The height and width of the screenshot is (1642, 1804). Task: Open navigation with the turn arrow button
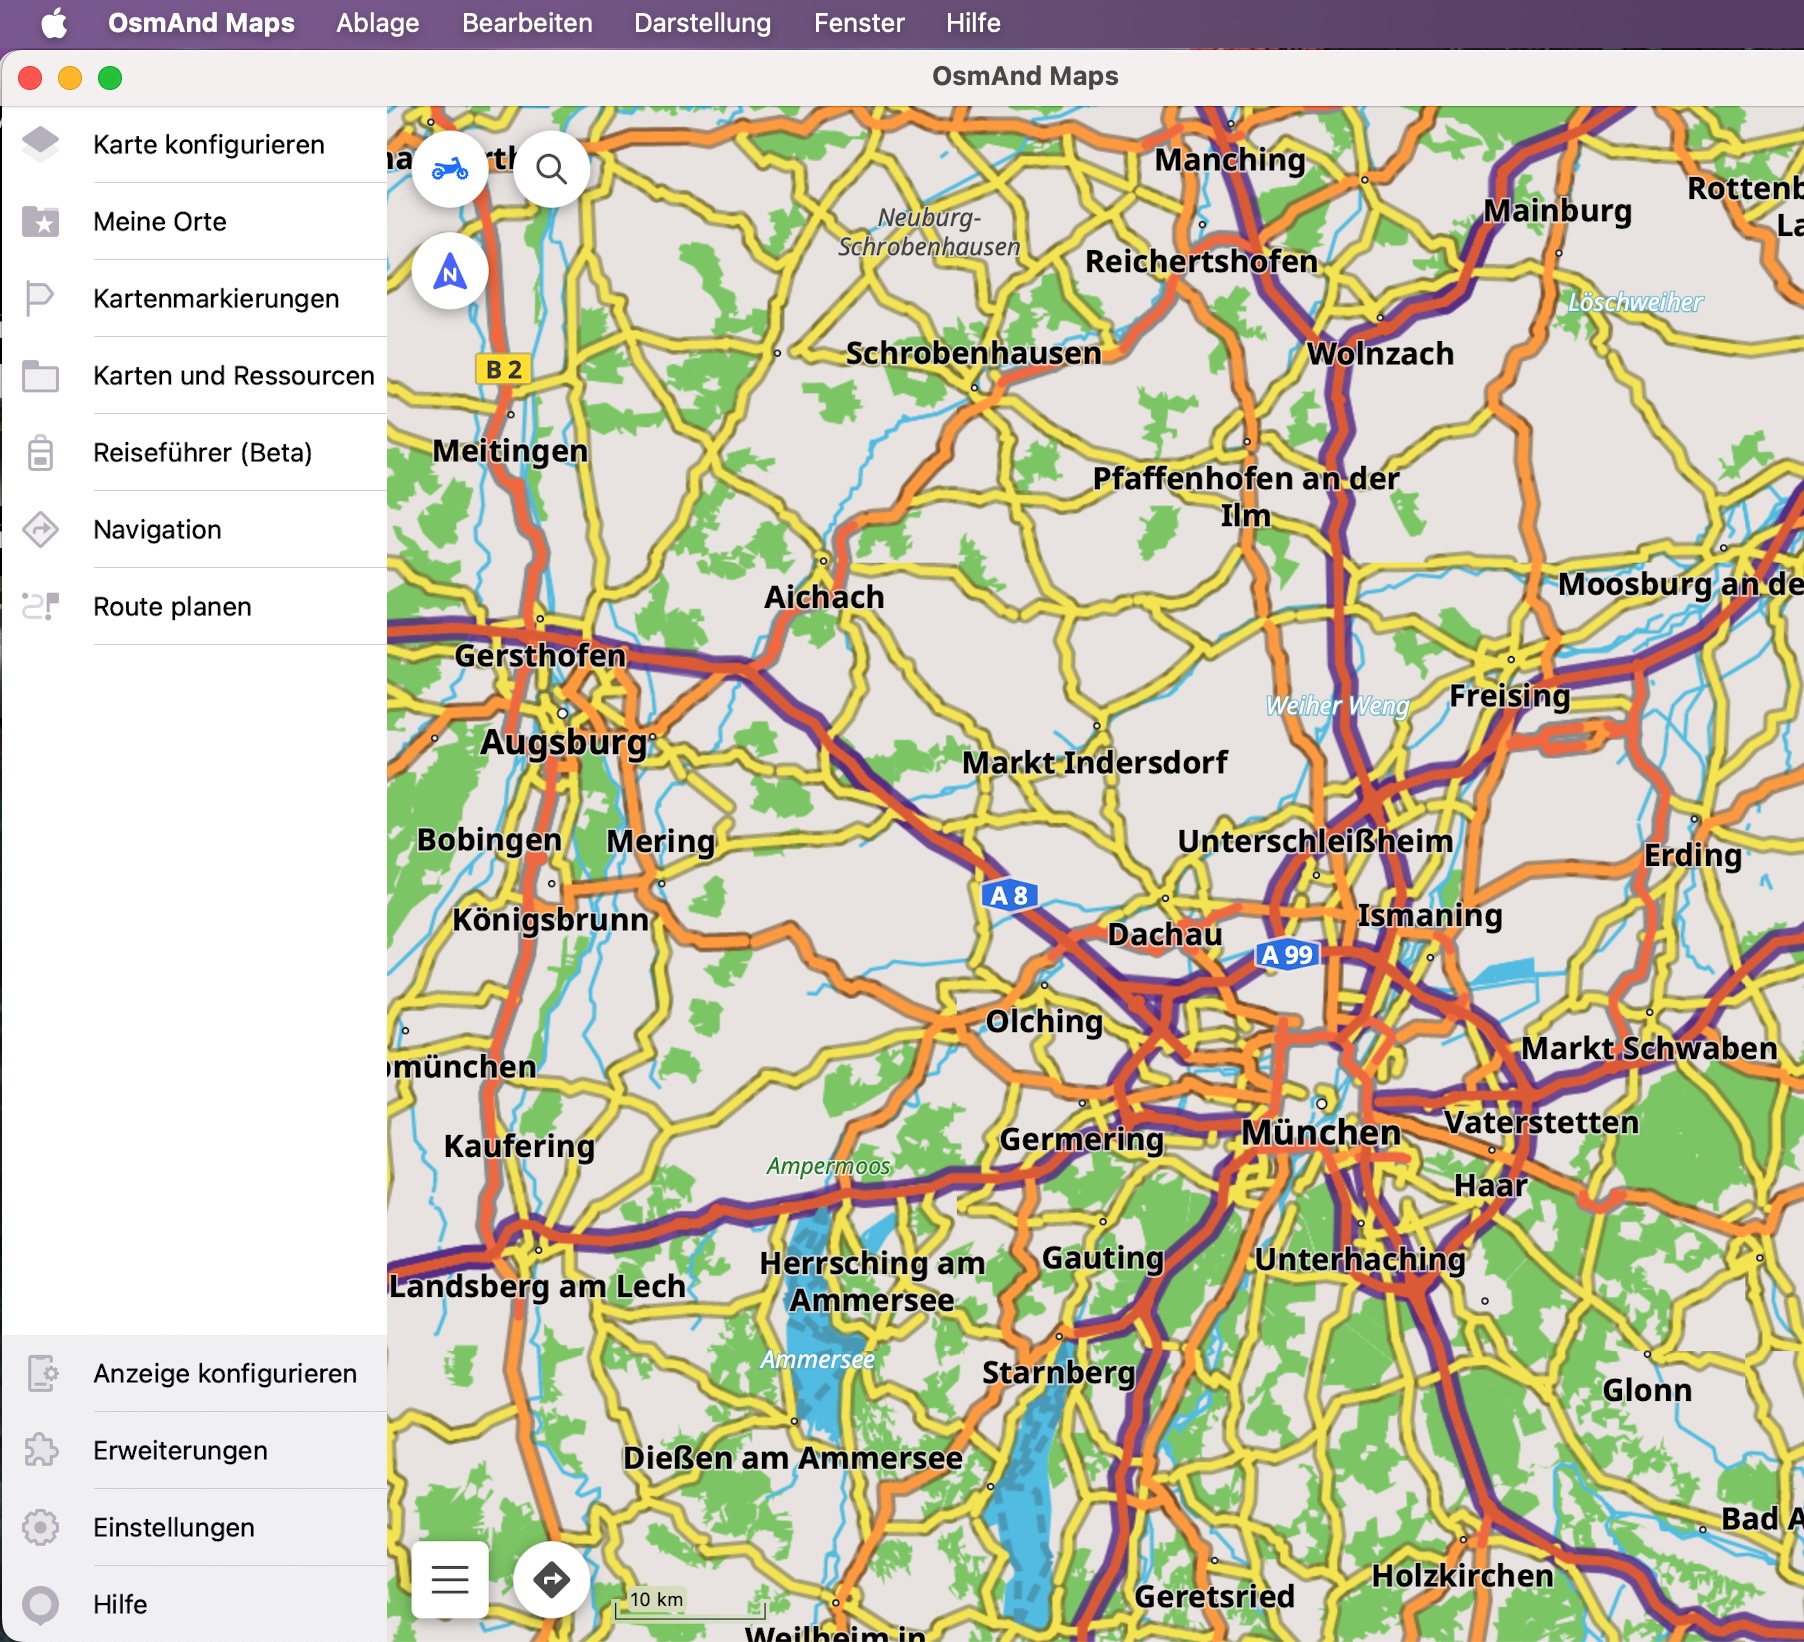click(551, 1579)
